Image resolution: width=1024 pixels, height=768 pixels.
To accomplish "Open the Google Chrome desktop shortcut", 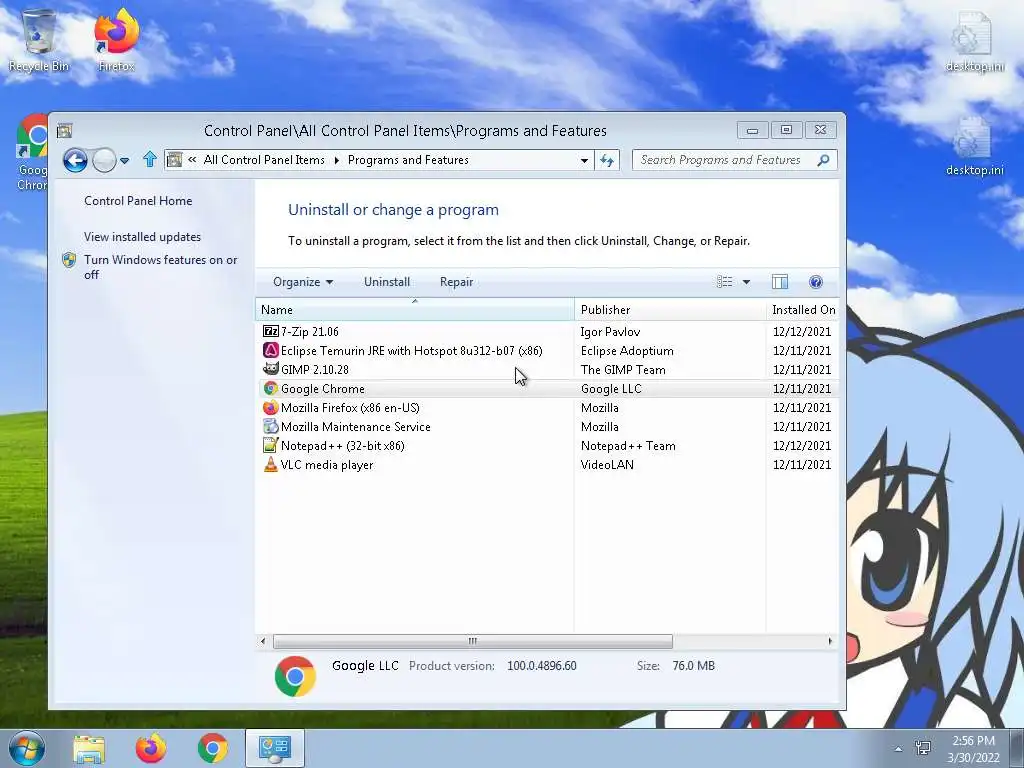I will (32, 152).
